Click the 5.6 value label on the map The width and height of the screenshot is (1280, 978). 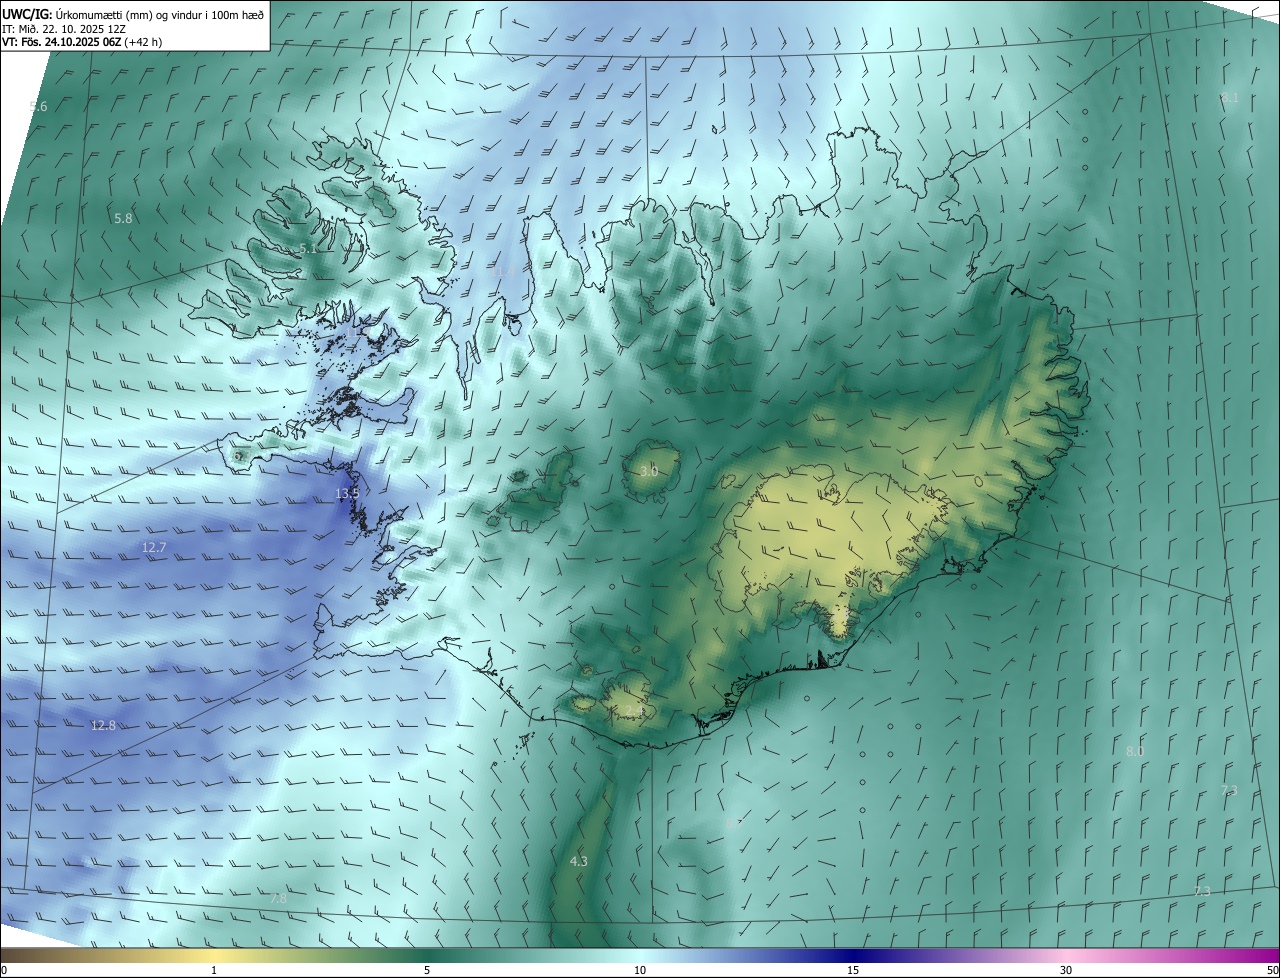[x=38, y=106]
